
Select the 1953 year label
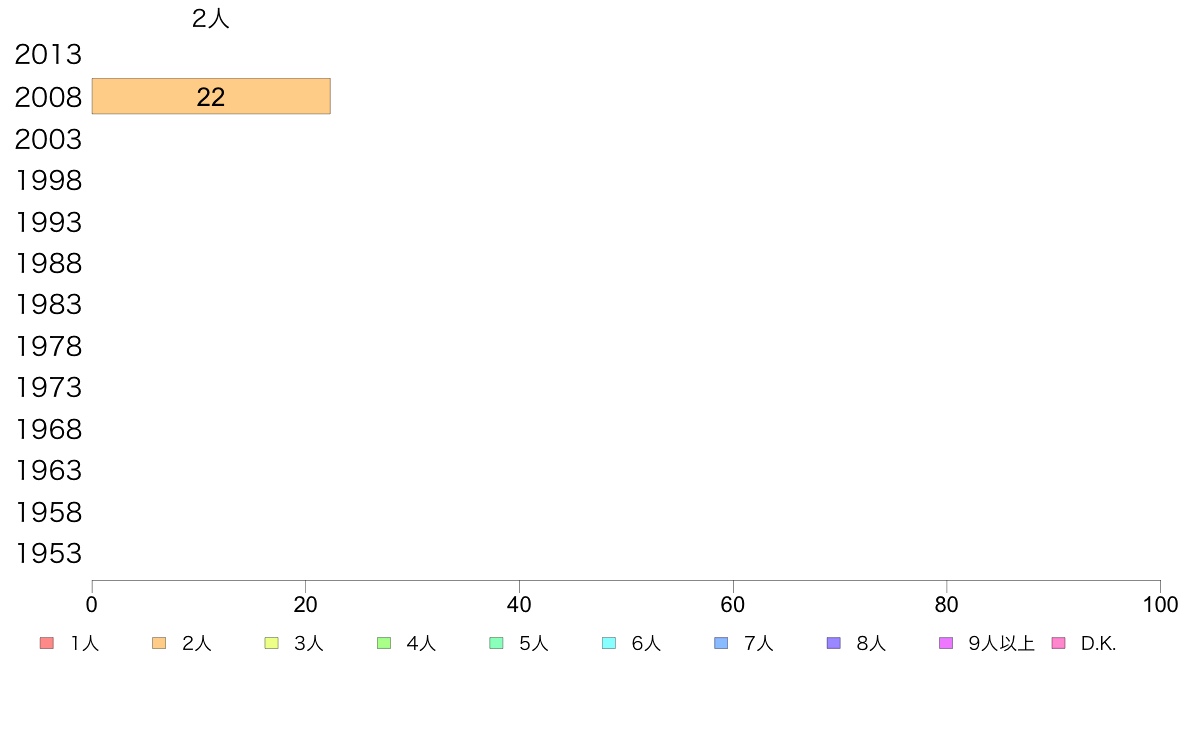click(x=48, y=553)
